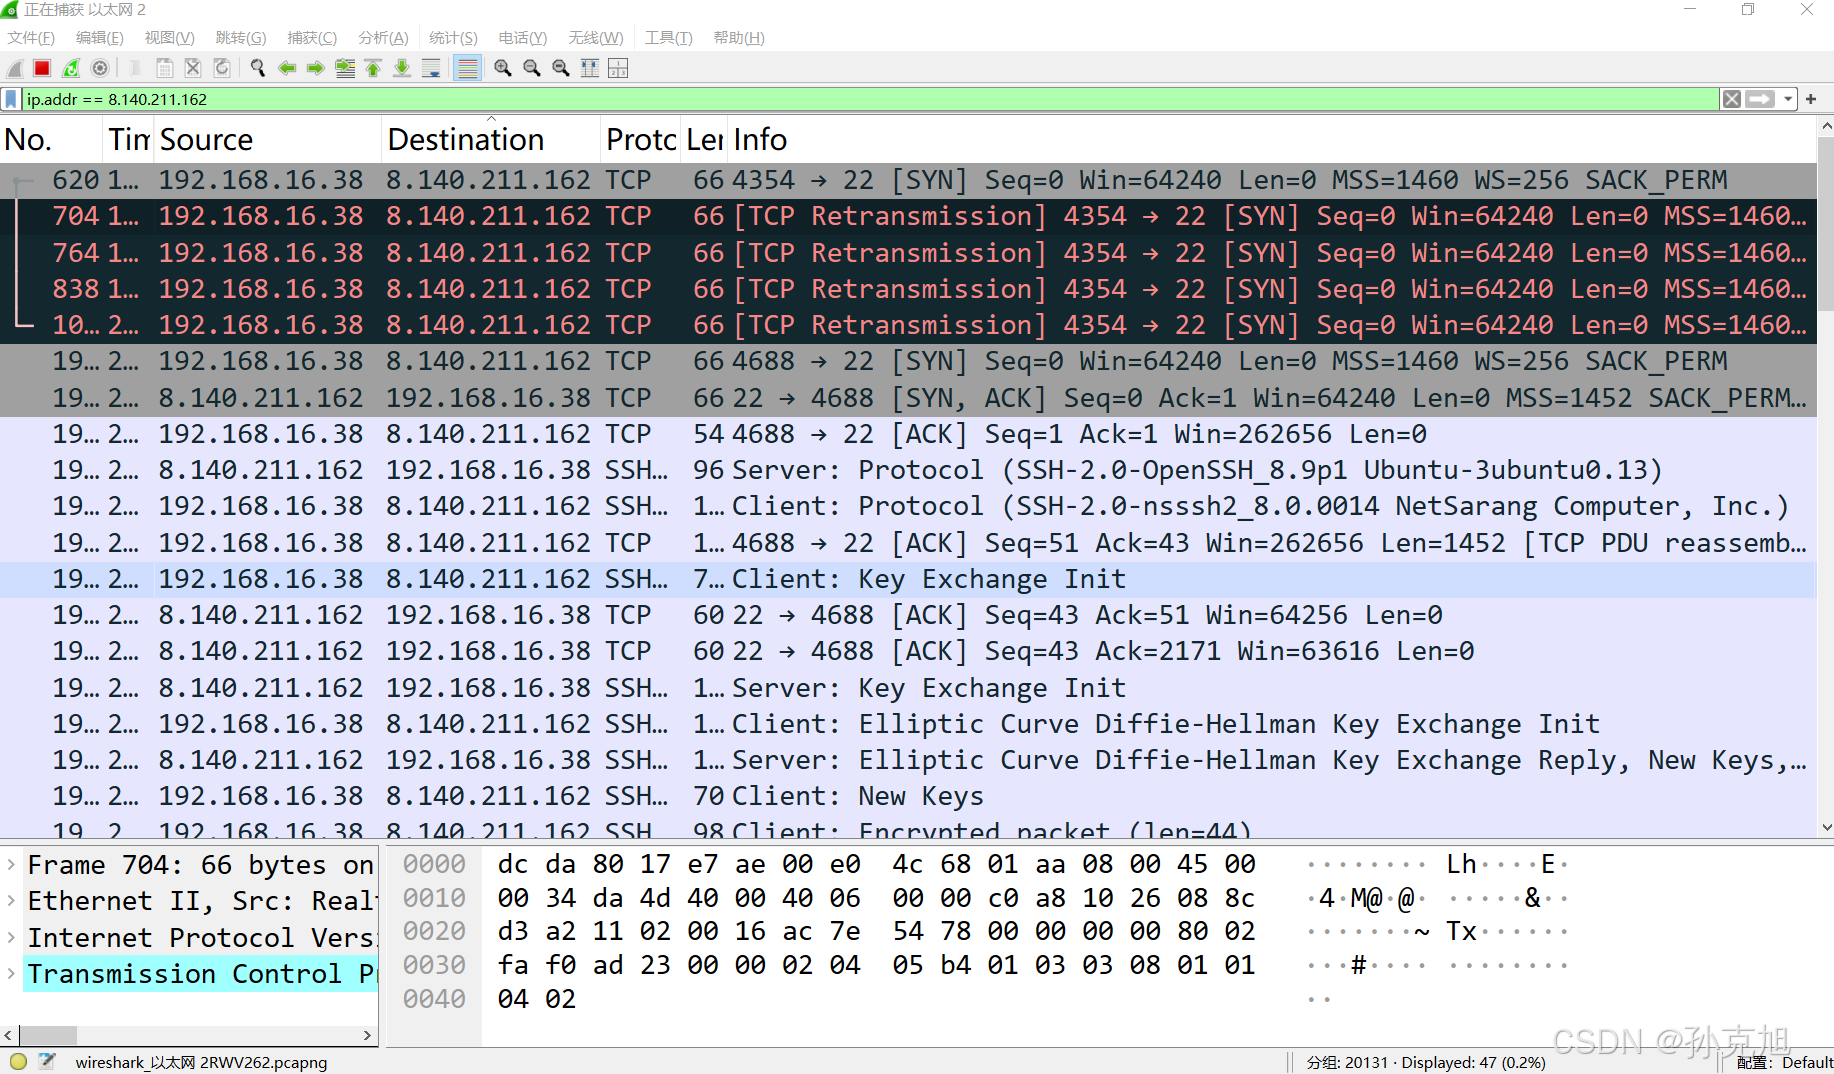Screen dimensions: 1834x1074
Task: Expand the Frame 704 tree node
Action: [11, 865]
